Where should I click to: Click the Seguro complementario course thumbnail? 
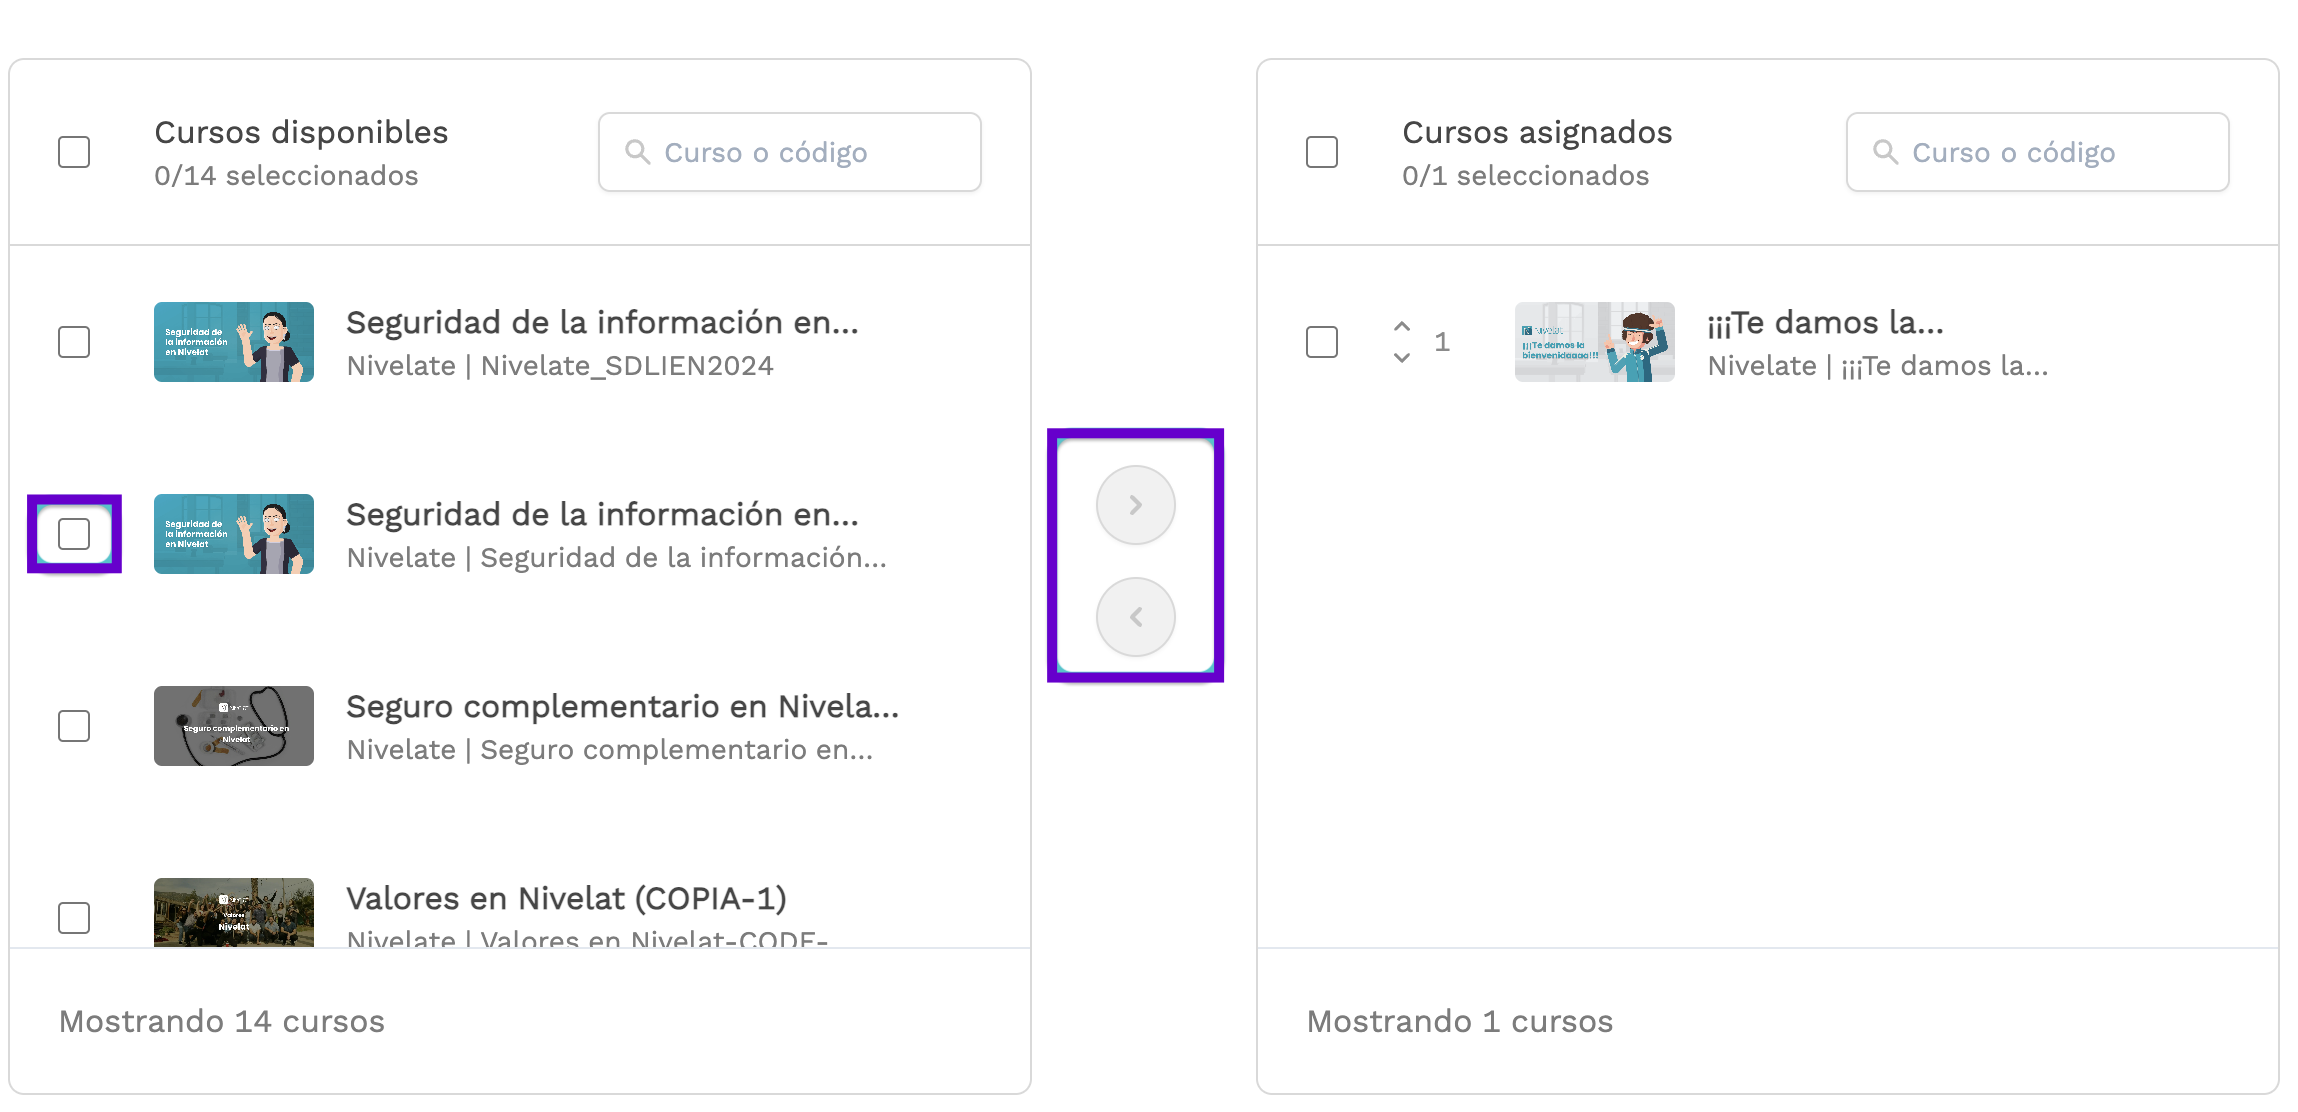(234, 726)
